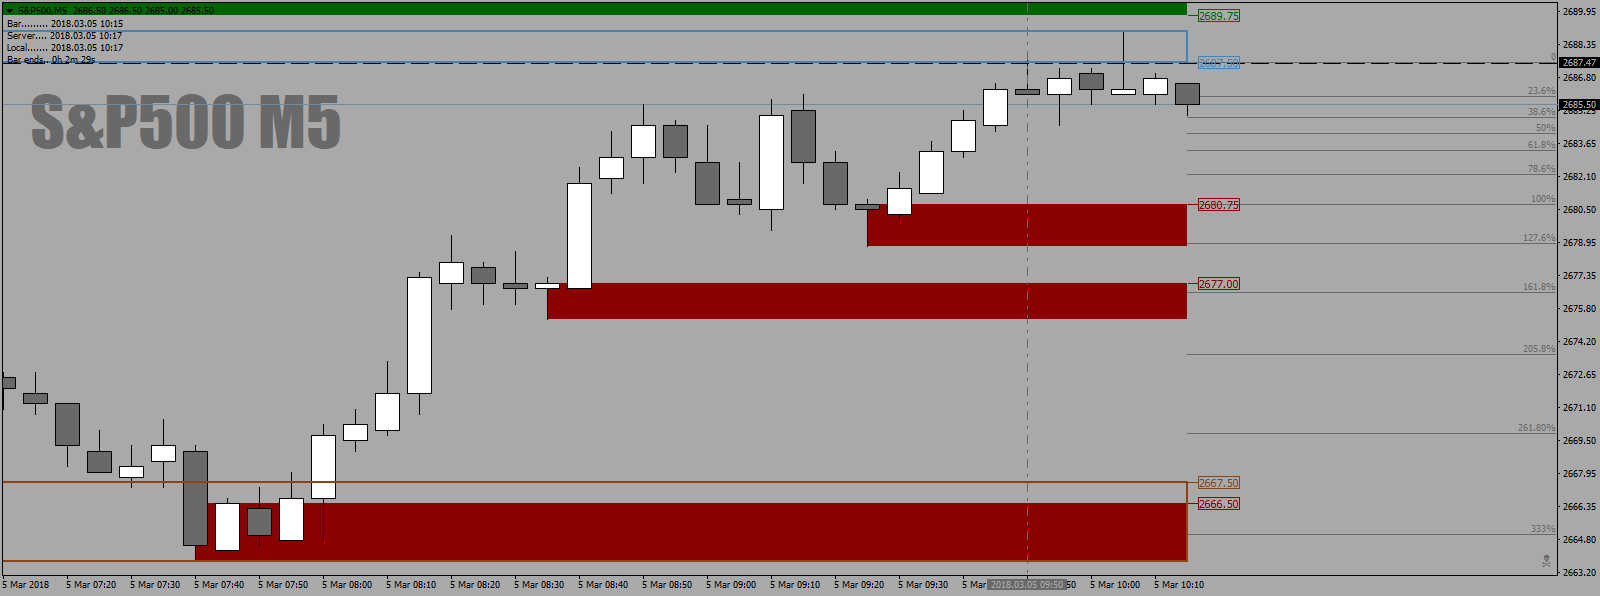Select the red 2680.75 zone label

pyautogui.click(x=1218, y=205)
